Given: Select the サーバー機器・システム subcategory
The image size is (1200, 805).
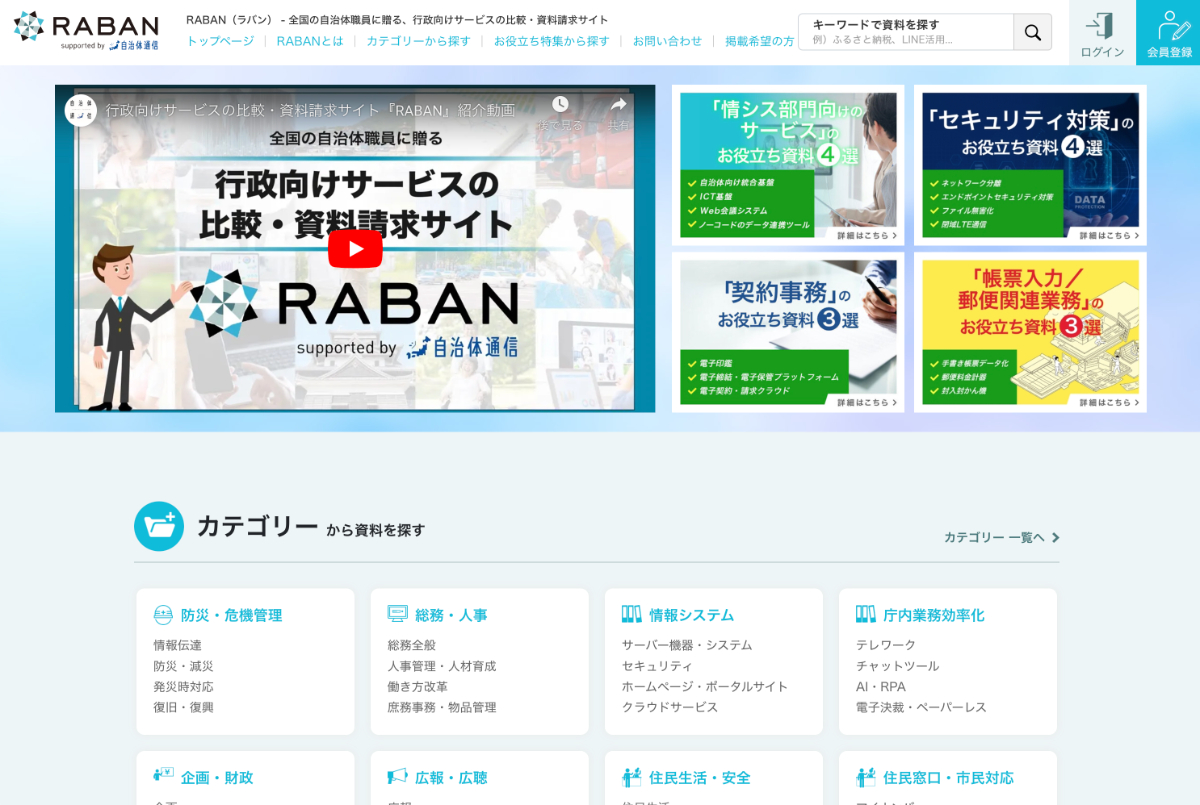Looking at the screenshot, I should click(686, 645).
